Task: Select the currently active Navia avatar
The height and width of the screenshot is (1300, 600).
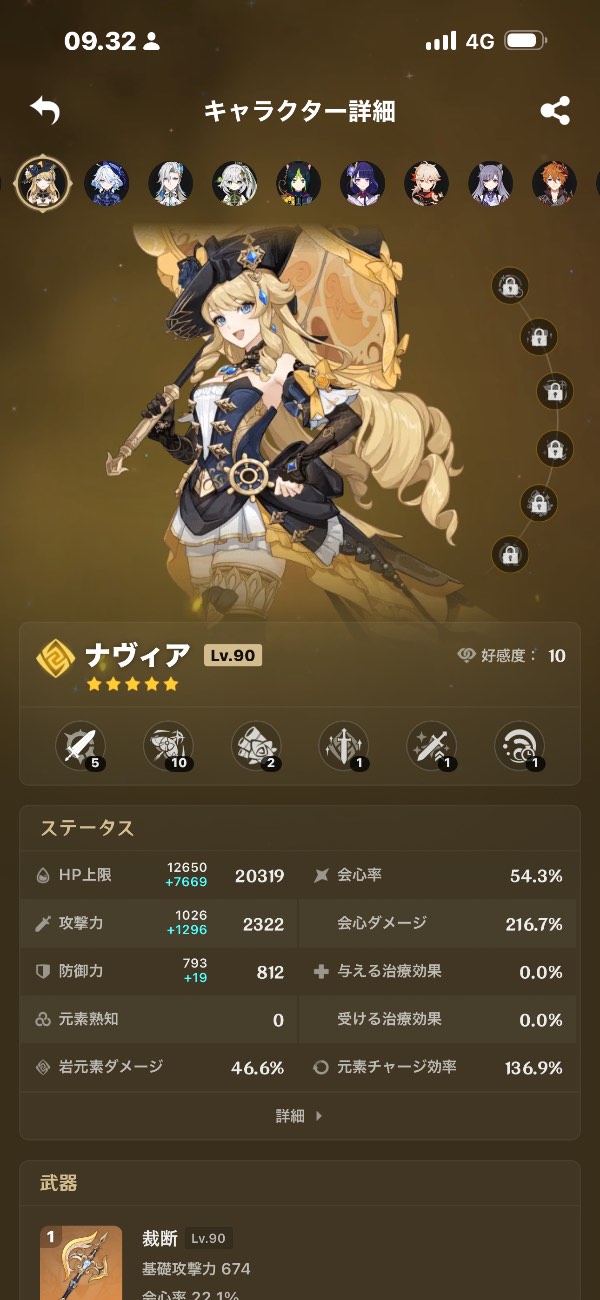Action: click(x=43, y=183)
